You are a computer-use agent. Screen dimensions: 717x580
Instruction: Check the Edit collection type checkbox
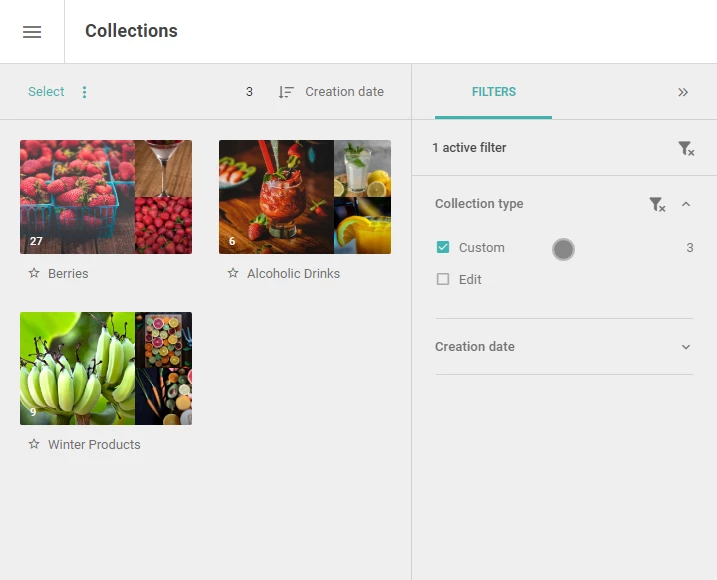click(443, 279)
